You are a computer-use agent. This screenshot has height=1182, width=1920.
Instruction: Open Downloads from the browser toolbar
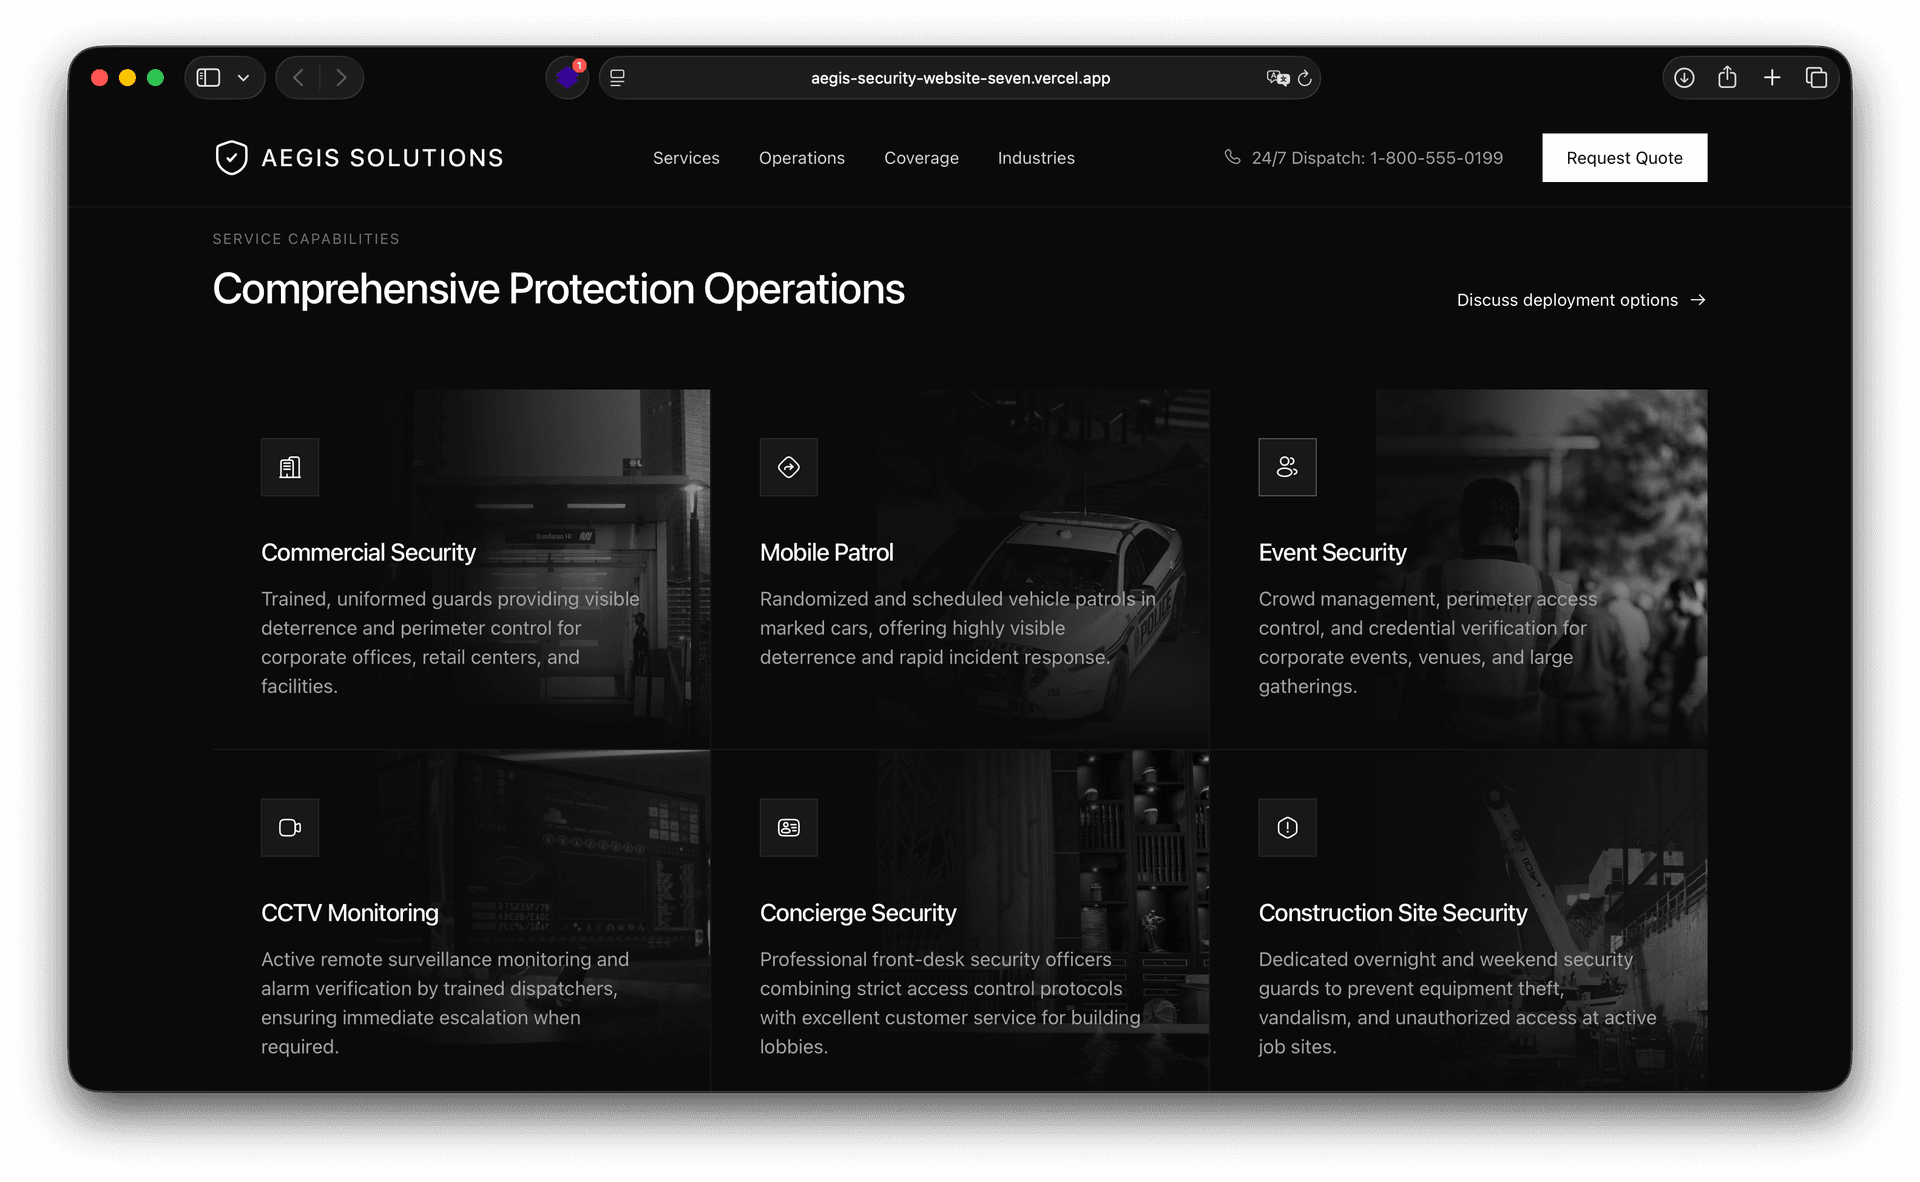[1684, 77]
